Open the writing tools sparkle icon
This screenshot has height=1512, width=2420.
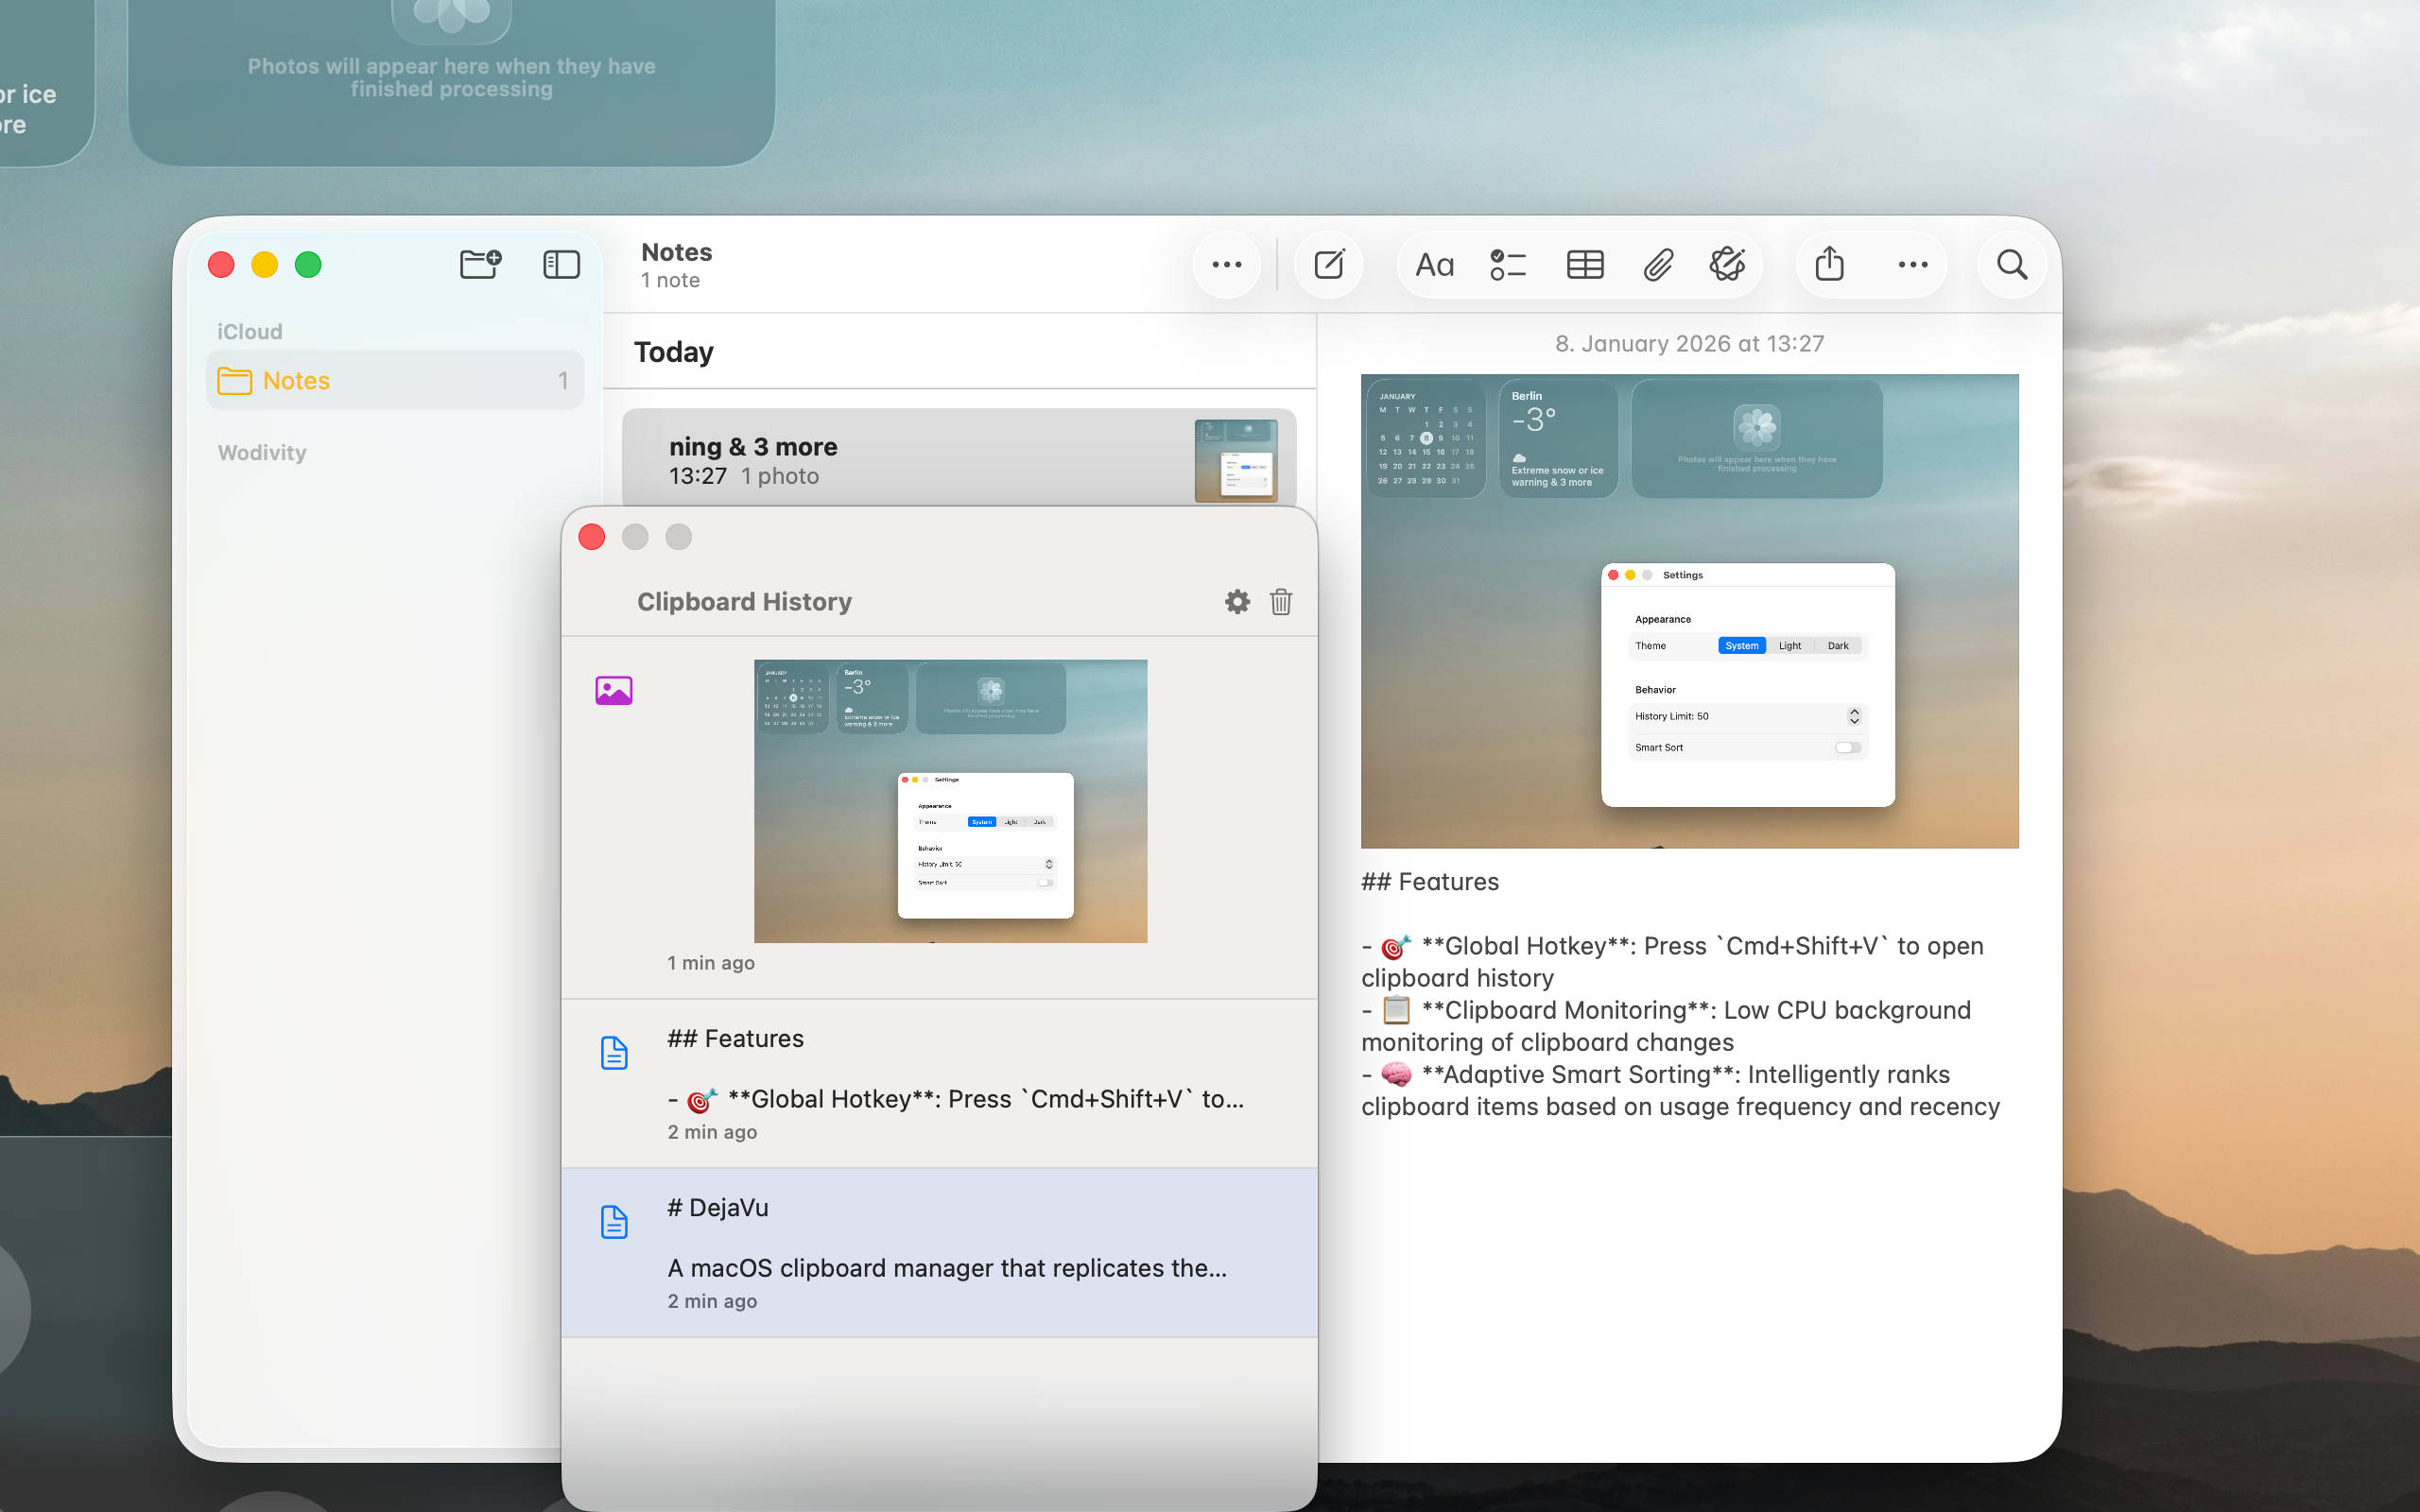[1727, 264]
